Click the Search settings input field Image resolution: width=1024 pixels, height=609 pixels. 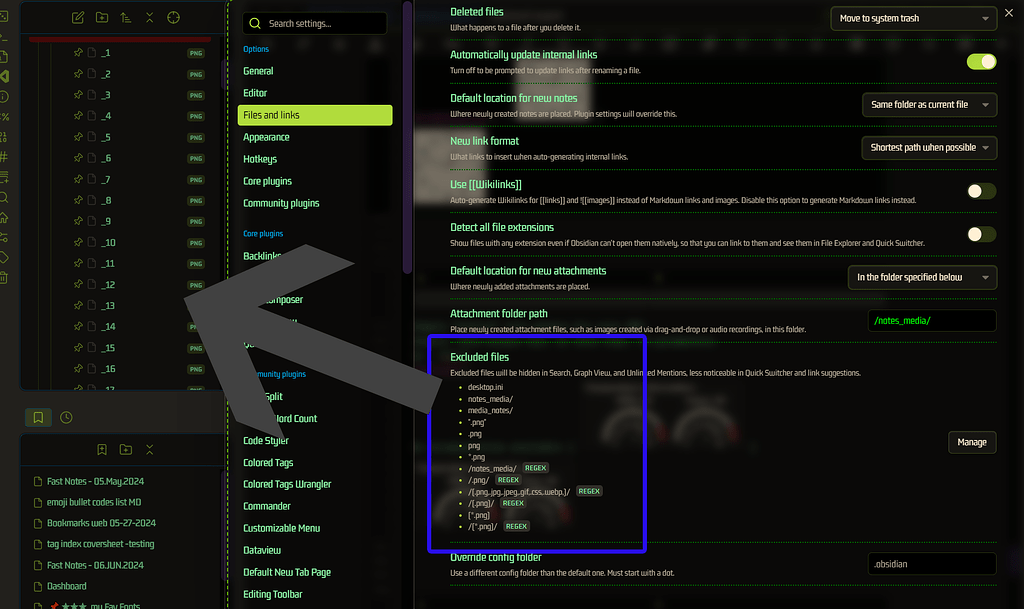313,23
